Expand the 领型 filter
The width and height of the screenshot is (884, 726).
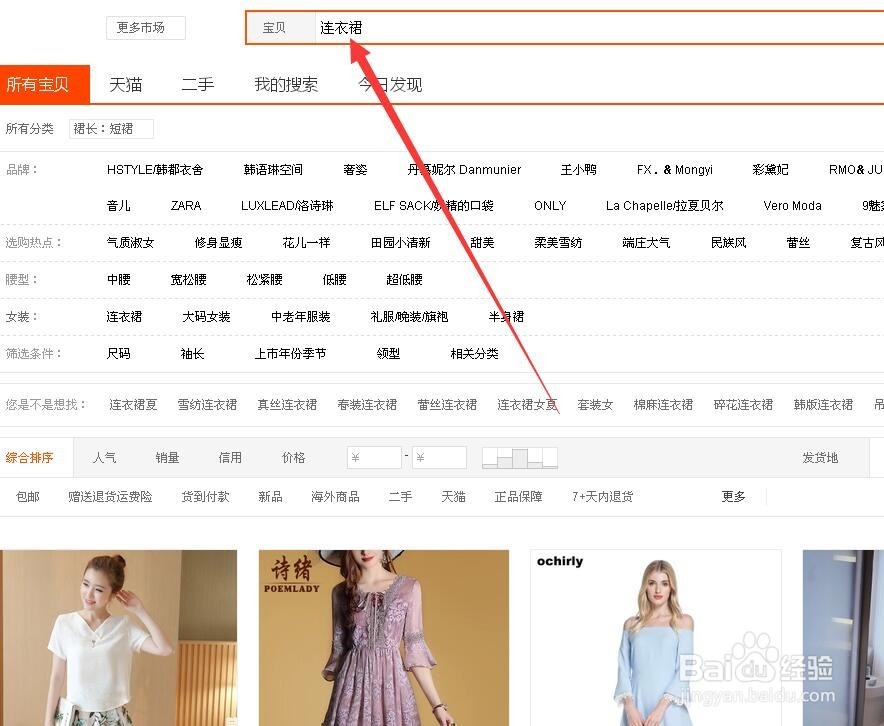388,353
